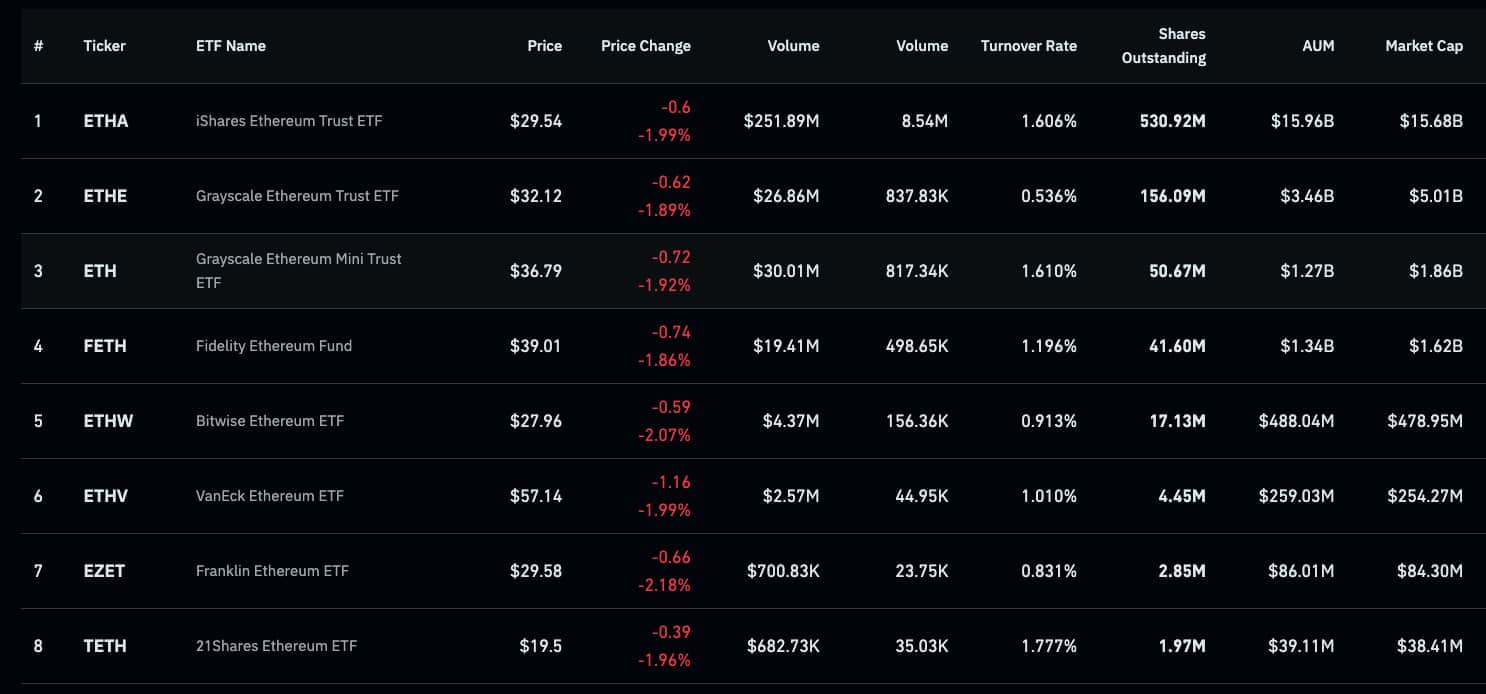This screenshot has width=1486, height=694.
Task: Click the ETHE ticker symbol
Action: (105, 196)
